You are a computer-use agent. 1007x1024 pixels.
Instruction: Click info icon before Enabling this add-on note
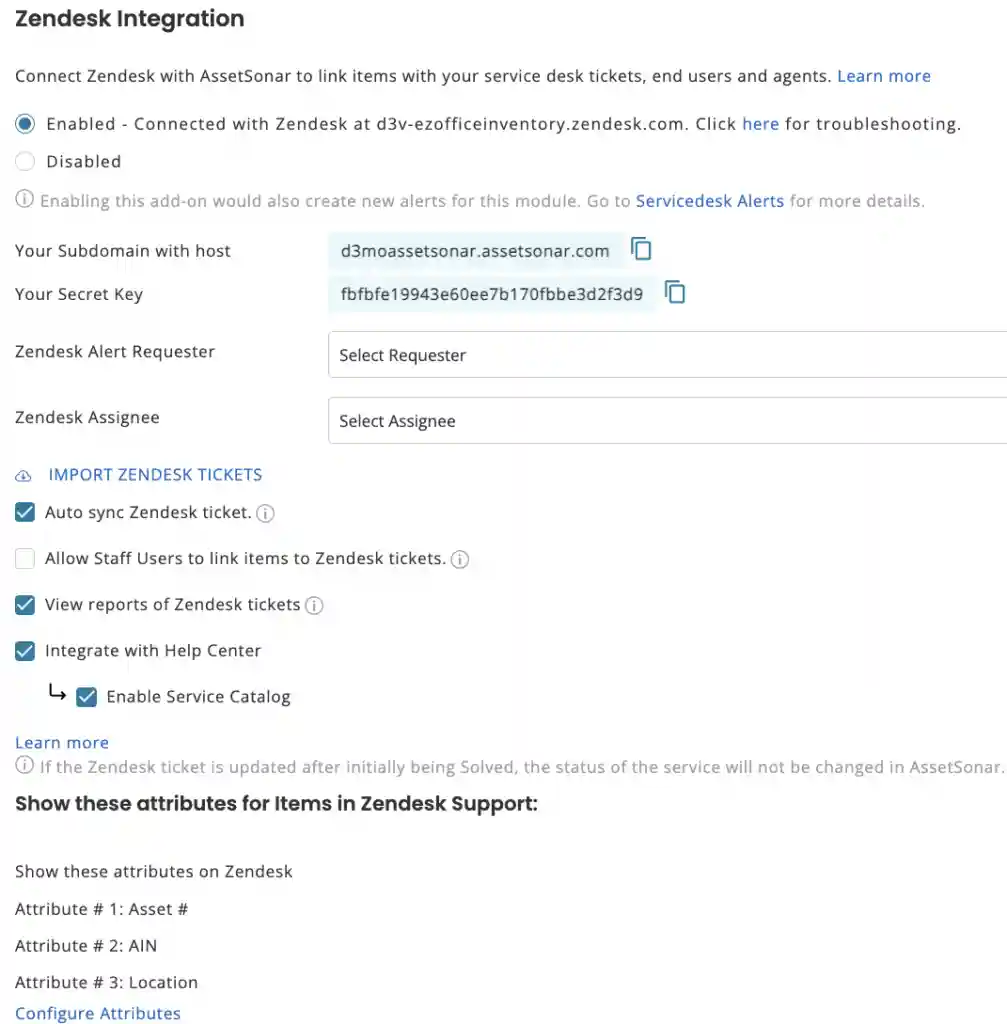click(24, 200)
